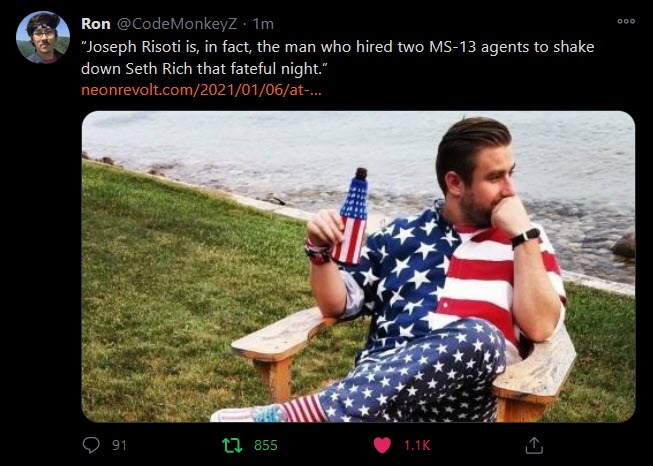Image resolution: width=653 pixels, height=466 pixels.
Task: Open the share upload-arrow icon
Action: click(x=534, y=445)
